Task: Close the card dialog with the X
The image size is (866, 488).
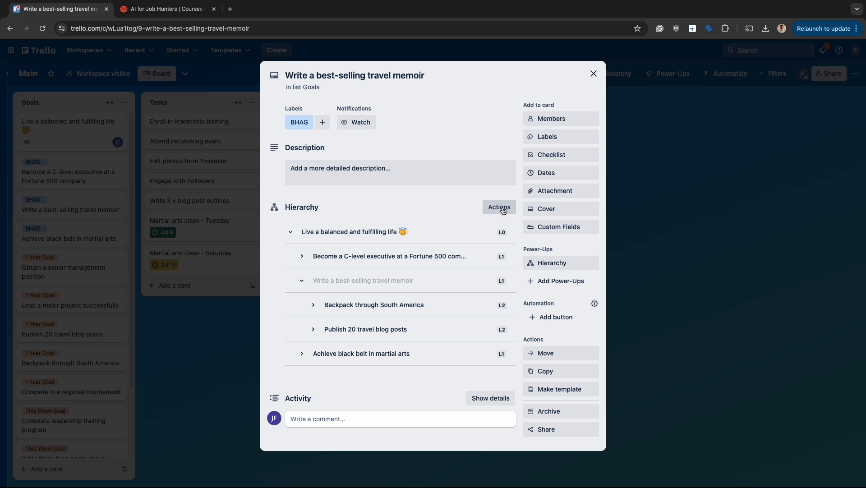Action: [x=593, y=73]
